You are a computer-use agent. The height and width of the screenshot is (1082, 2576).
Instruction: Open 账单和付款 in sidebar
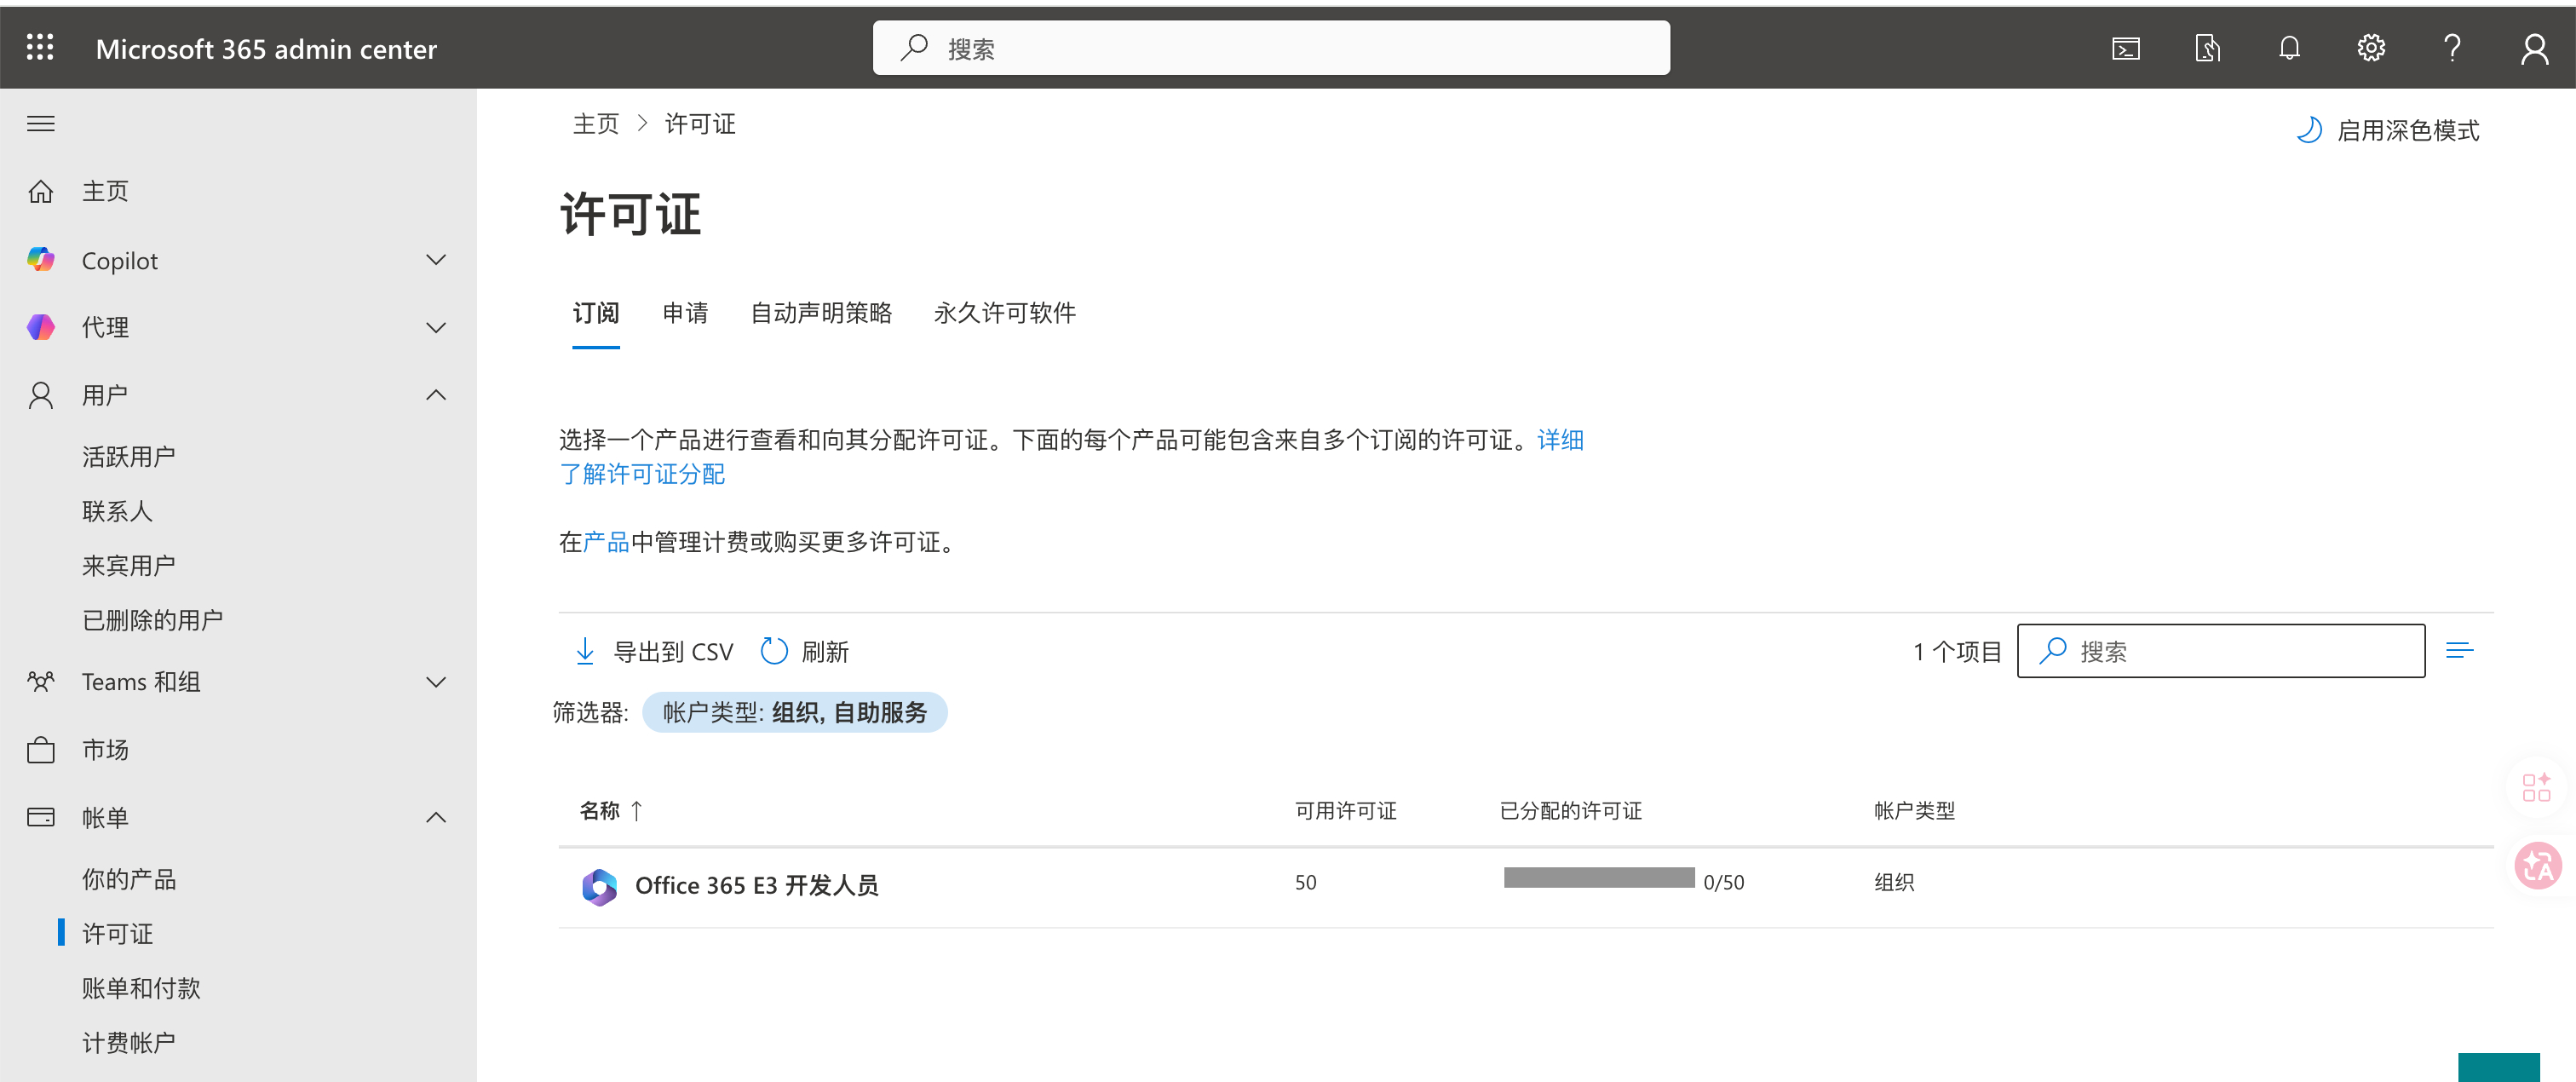coord(141,988)
